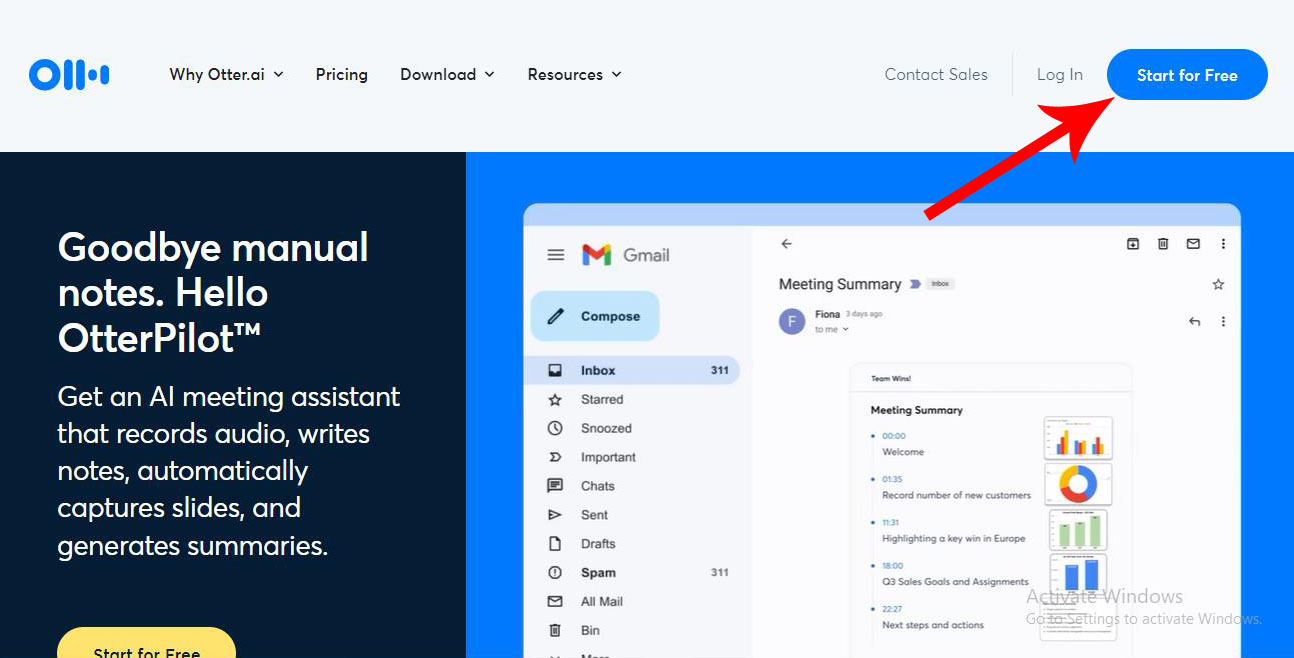The height and width of the screenshot is (658, 1294).
Task: Select the Inbox tray icon
Action: [555, 370]
